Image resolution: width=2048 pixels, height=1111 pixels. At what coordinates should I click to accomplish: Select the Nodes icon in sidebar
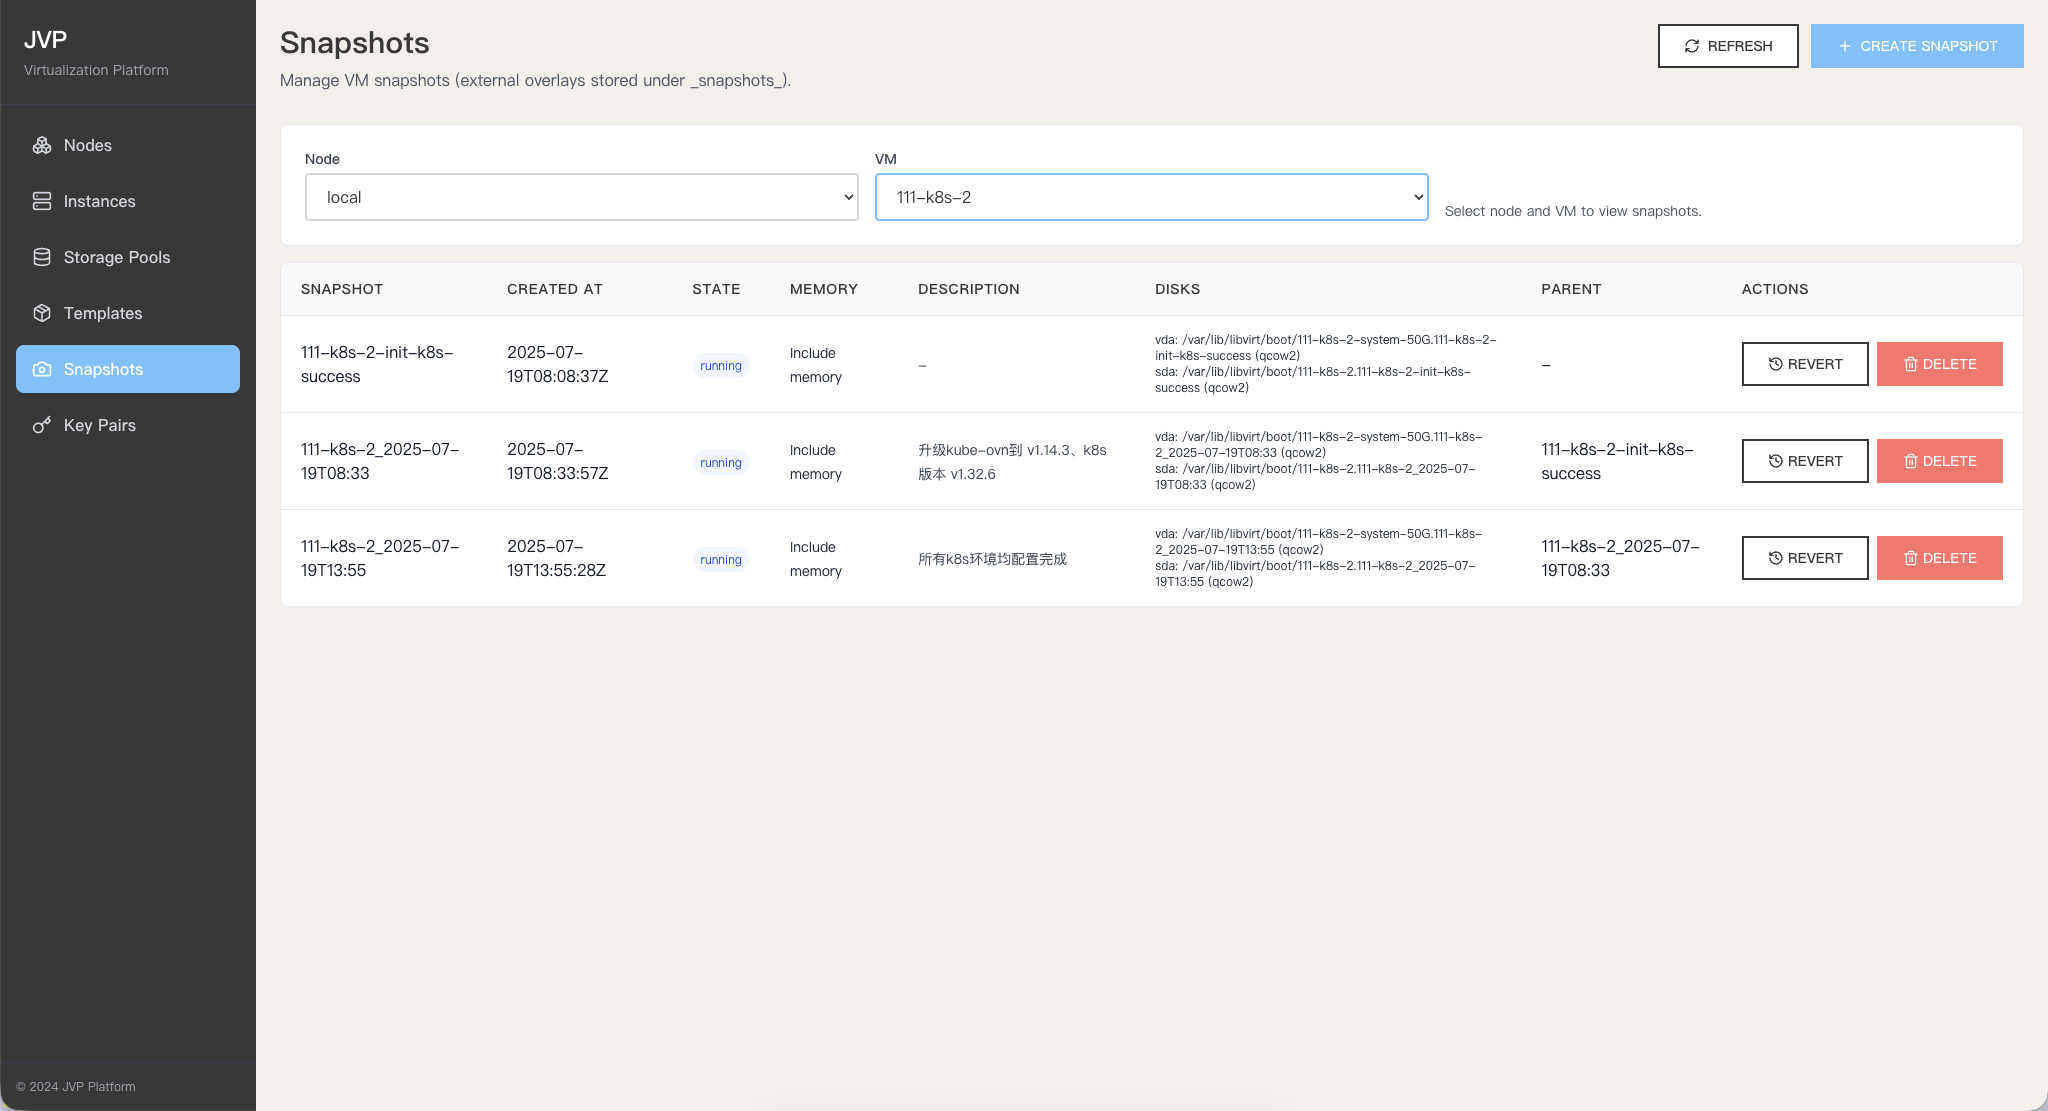42,145
